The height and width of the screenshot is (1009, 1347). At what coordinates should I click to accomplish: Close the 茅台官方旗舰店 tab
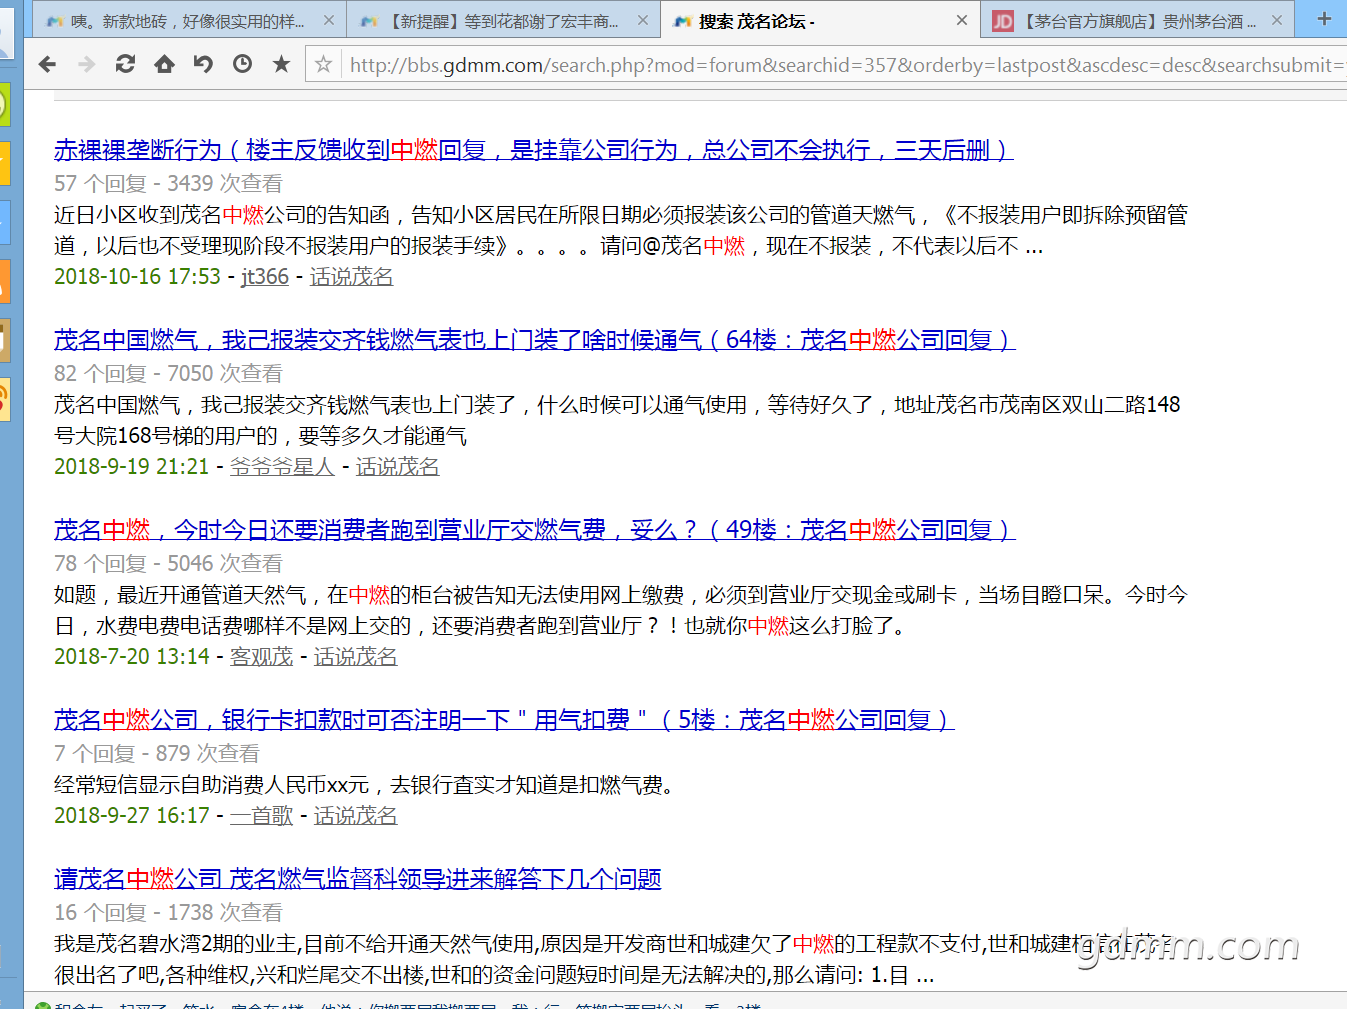click(x=1277, y=20)
